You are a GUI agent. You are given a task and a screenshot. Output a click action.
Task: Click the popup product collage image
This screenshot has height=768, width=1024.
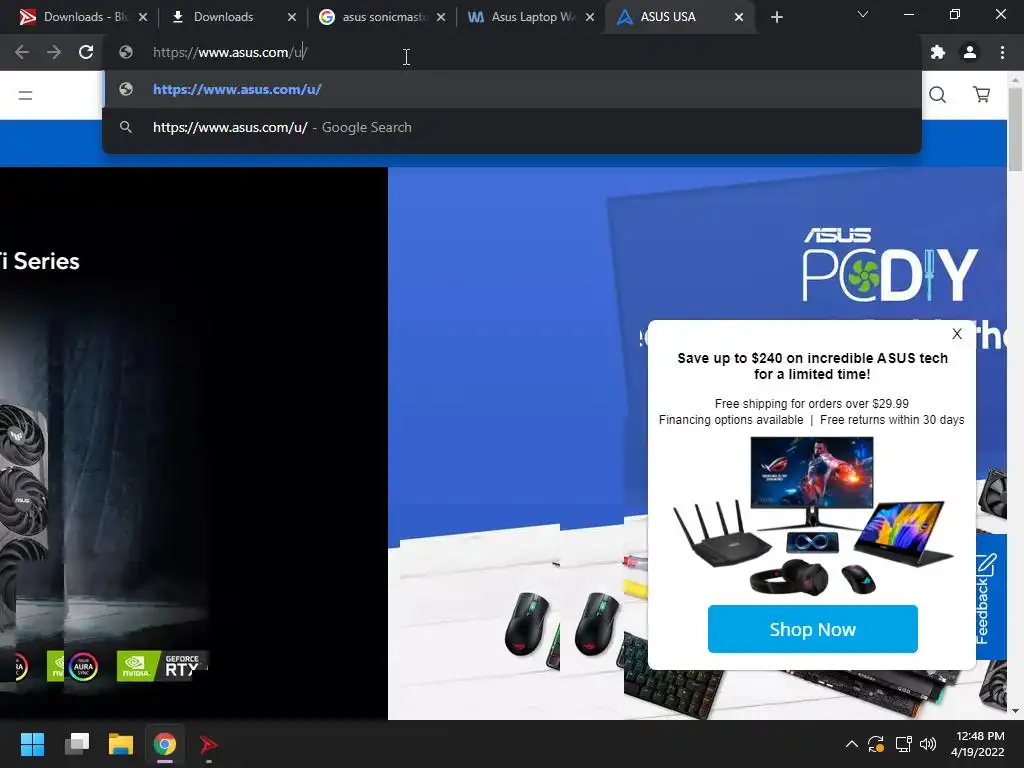tap(812, 516)
